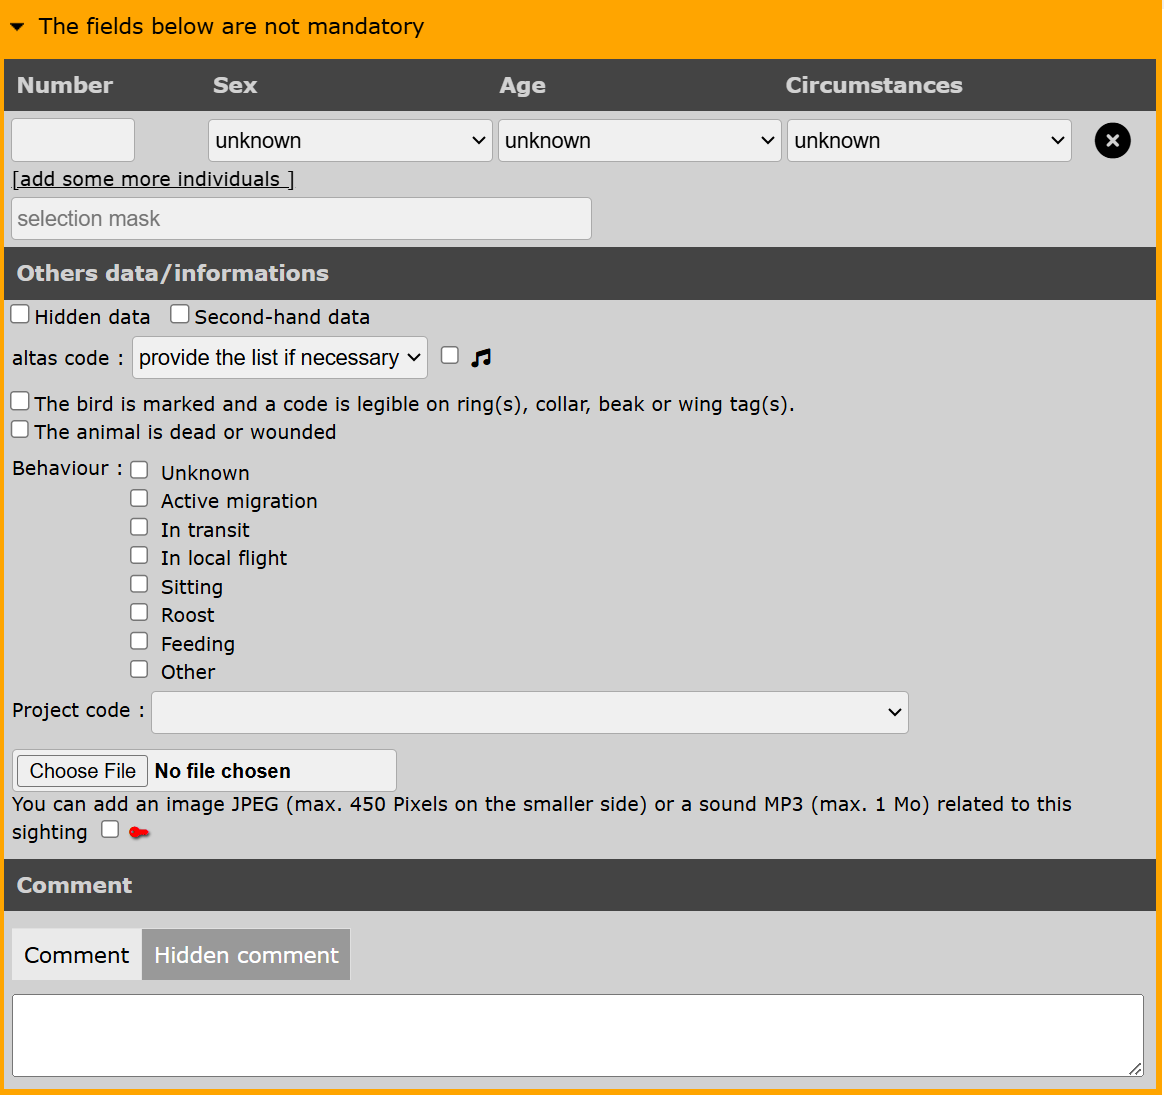This screenshot has width=1164, height=1096.
Task: Click the add some more individuals link
Action: coord(153,179)
